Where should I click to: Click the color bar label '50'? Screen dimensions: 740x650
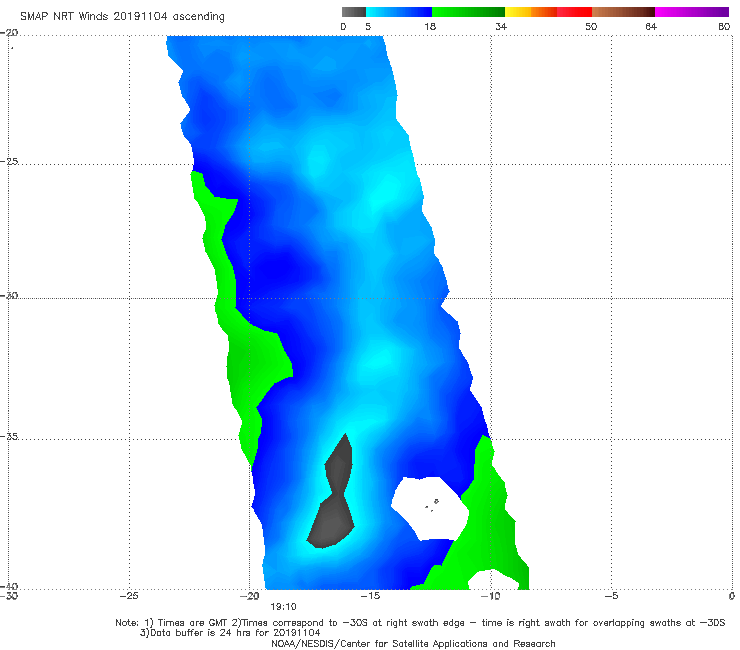[x=591, y=27]
